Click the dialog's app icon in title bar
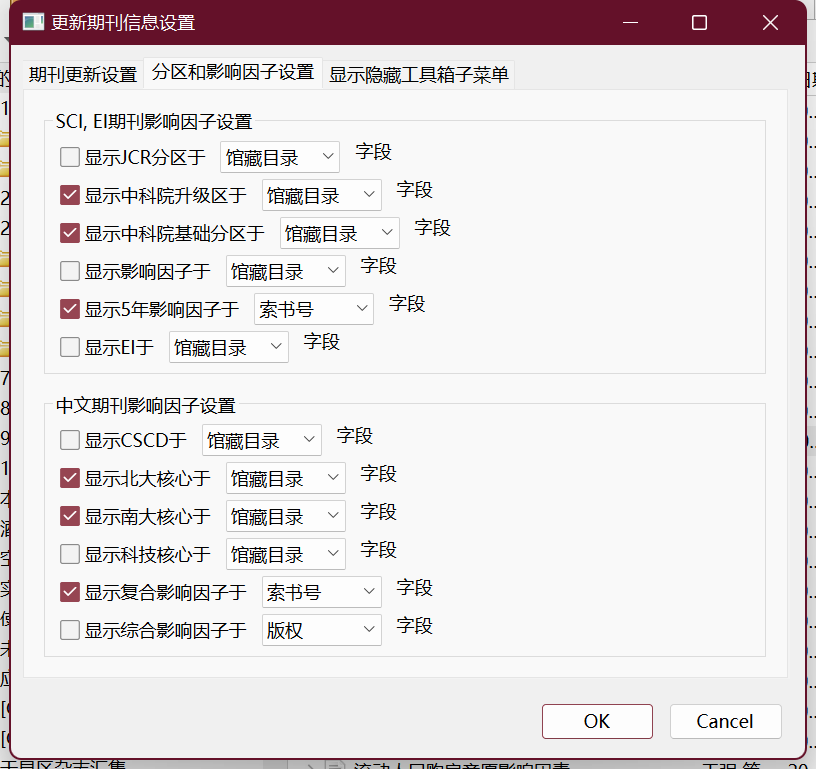The width and height of the screenshot is (816, 769). 33,22
